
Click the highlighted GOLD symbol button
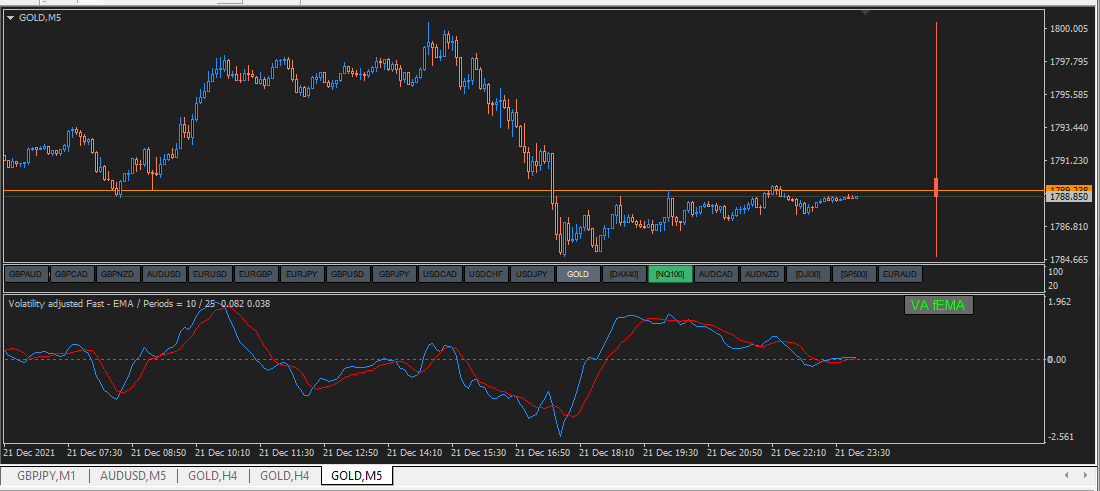click(x=578, y=274)
